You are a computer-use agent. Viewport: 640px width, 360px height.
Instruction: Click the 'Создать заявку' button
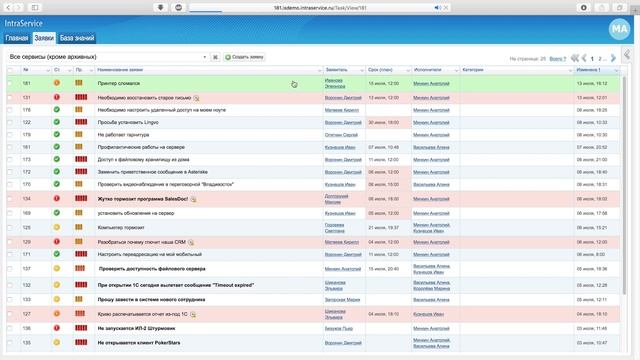tap(244, 57)
